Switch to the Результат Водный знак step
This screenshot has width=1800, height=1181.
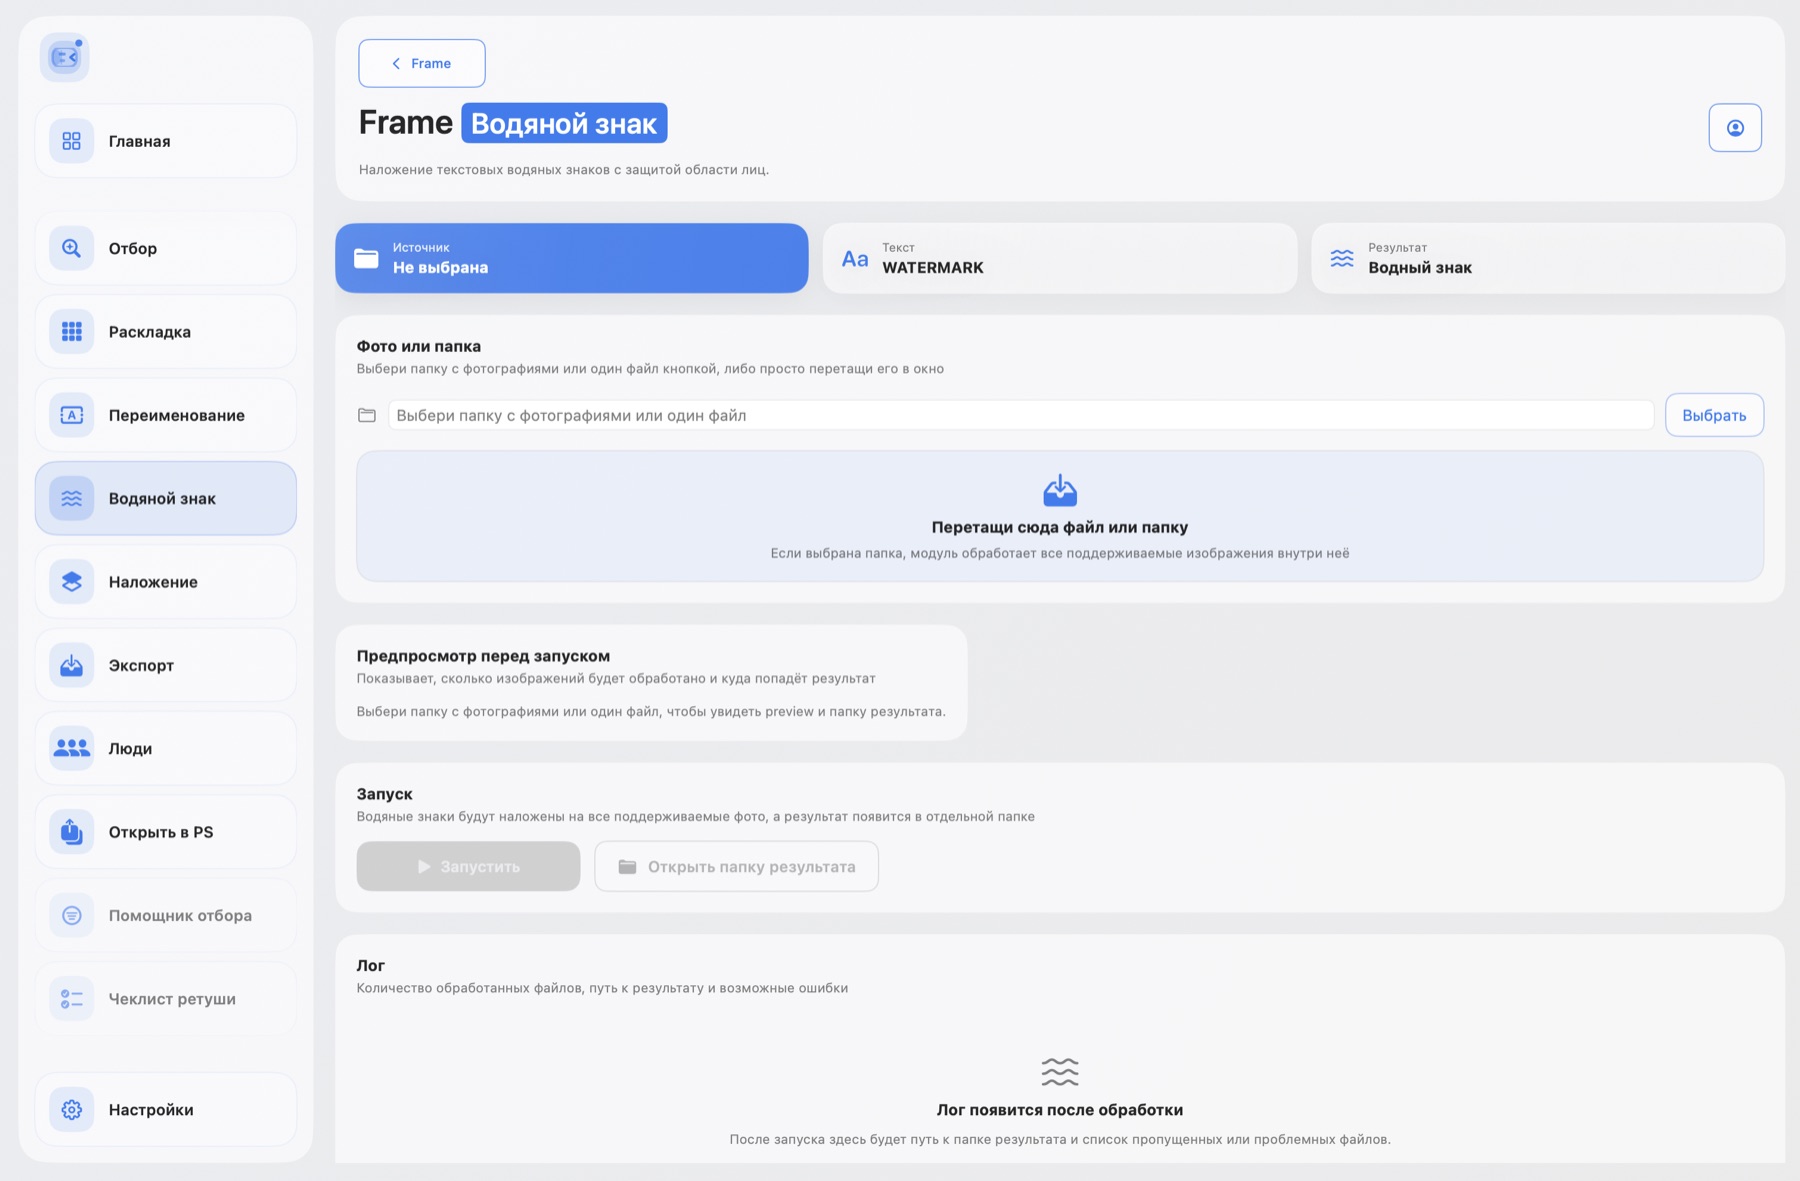pyautogui.click(x=1548, y=258)
